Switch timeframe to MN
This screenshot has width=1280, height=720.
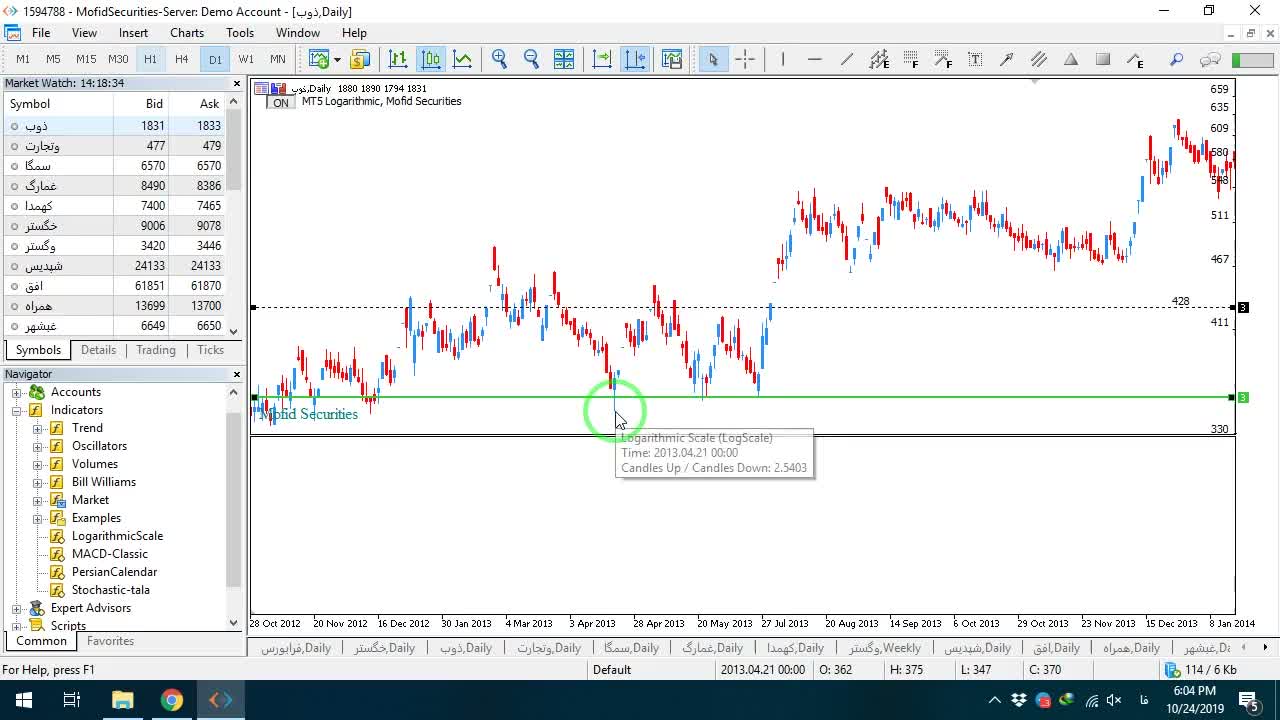tap(277, 59)
